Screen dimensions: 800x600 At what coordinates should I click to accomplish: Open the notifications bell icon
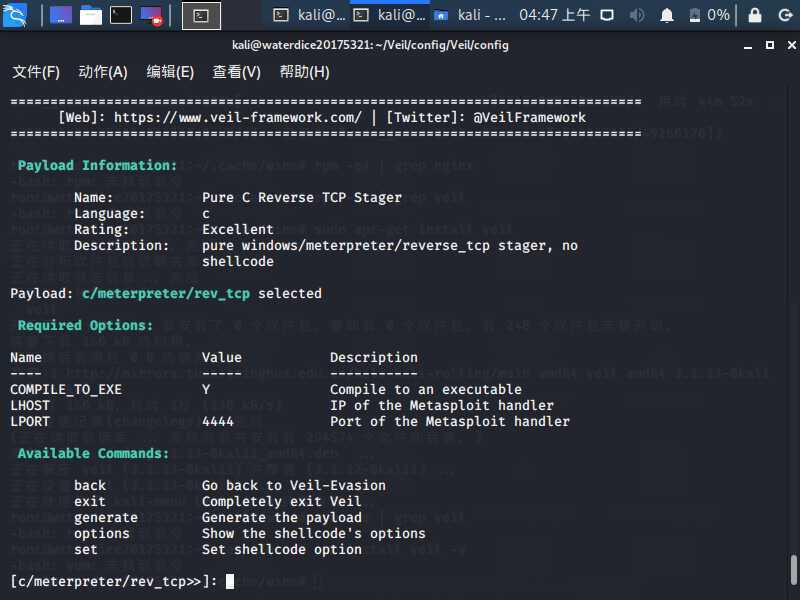(x=666, y=16)
